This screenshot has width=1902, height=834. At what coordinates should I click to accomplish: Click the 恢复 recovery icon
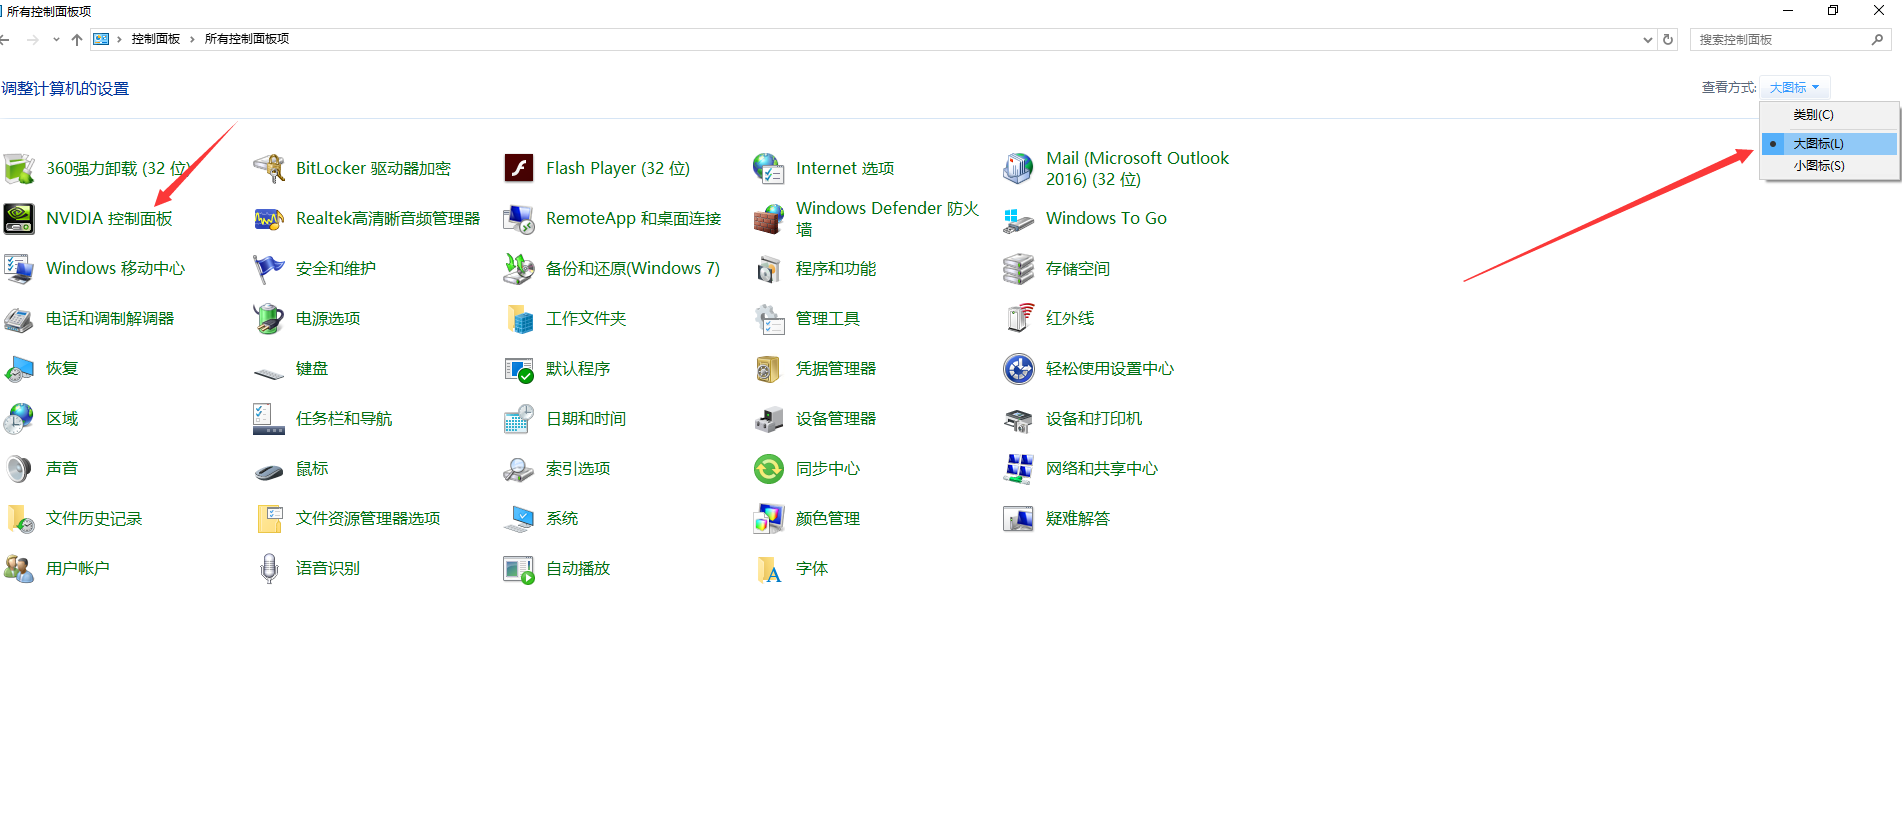(19, 368)
